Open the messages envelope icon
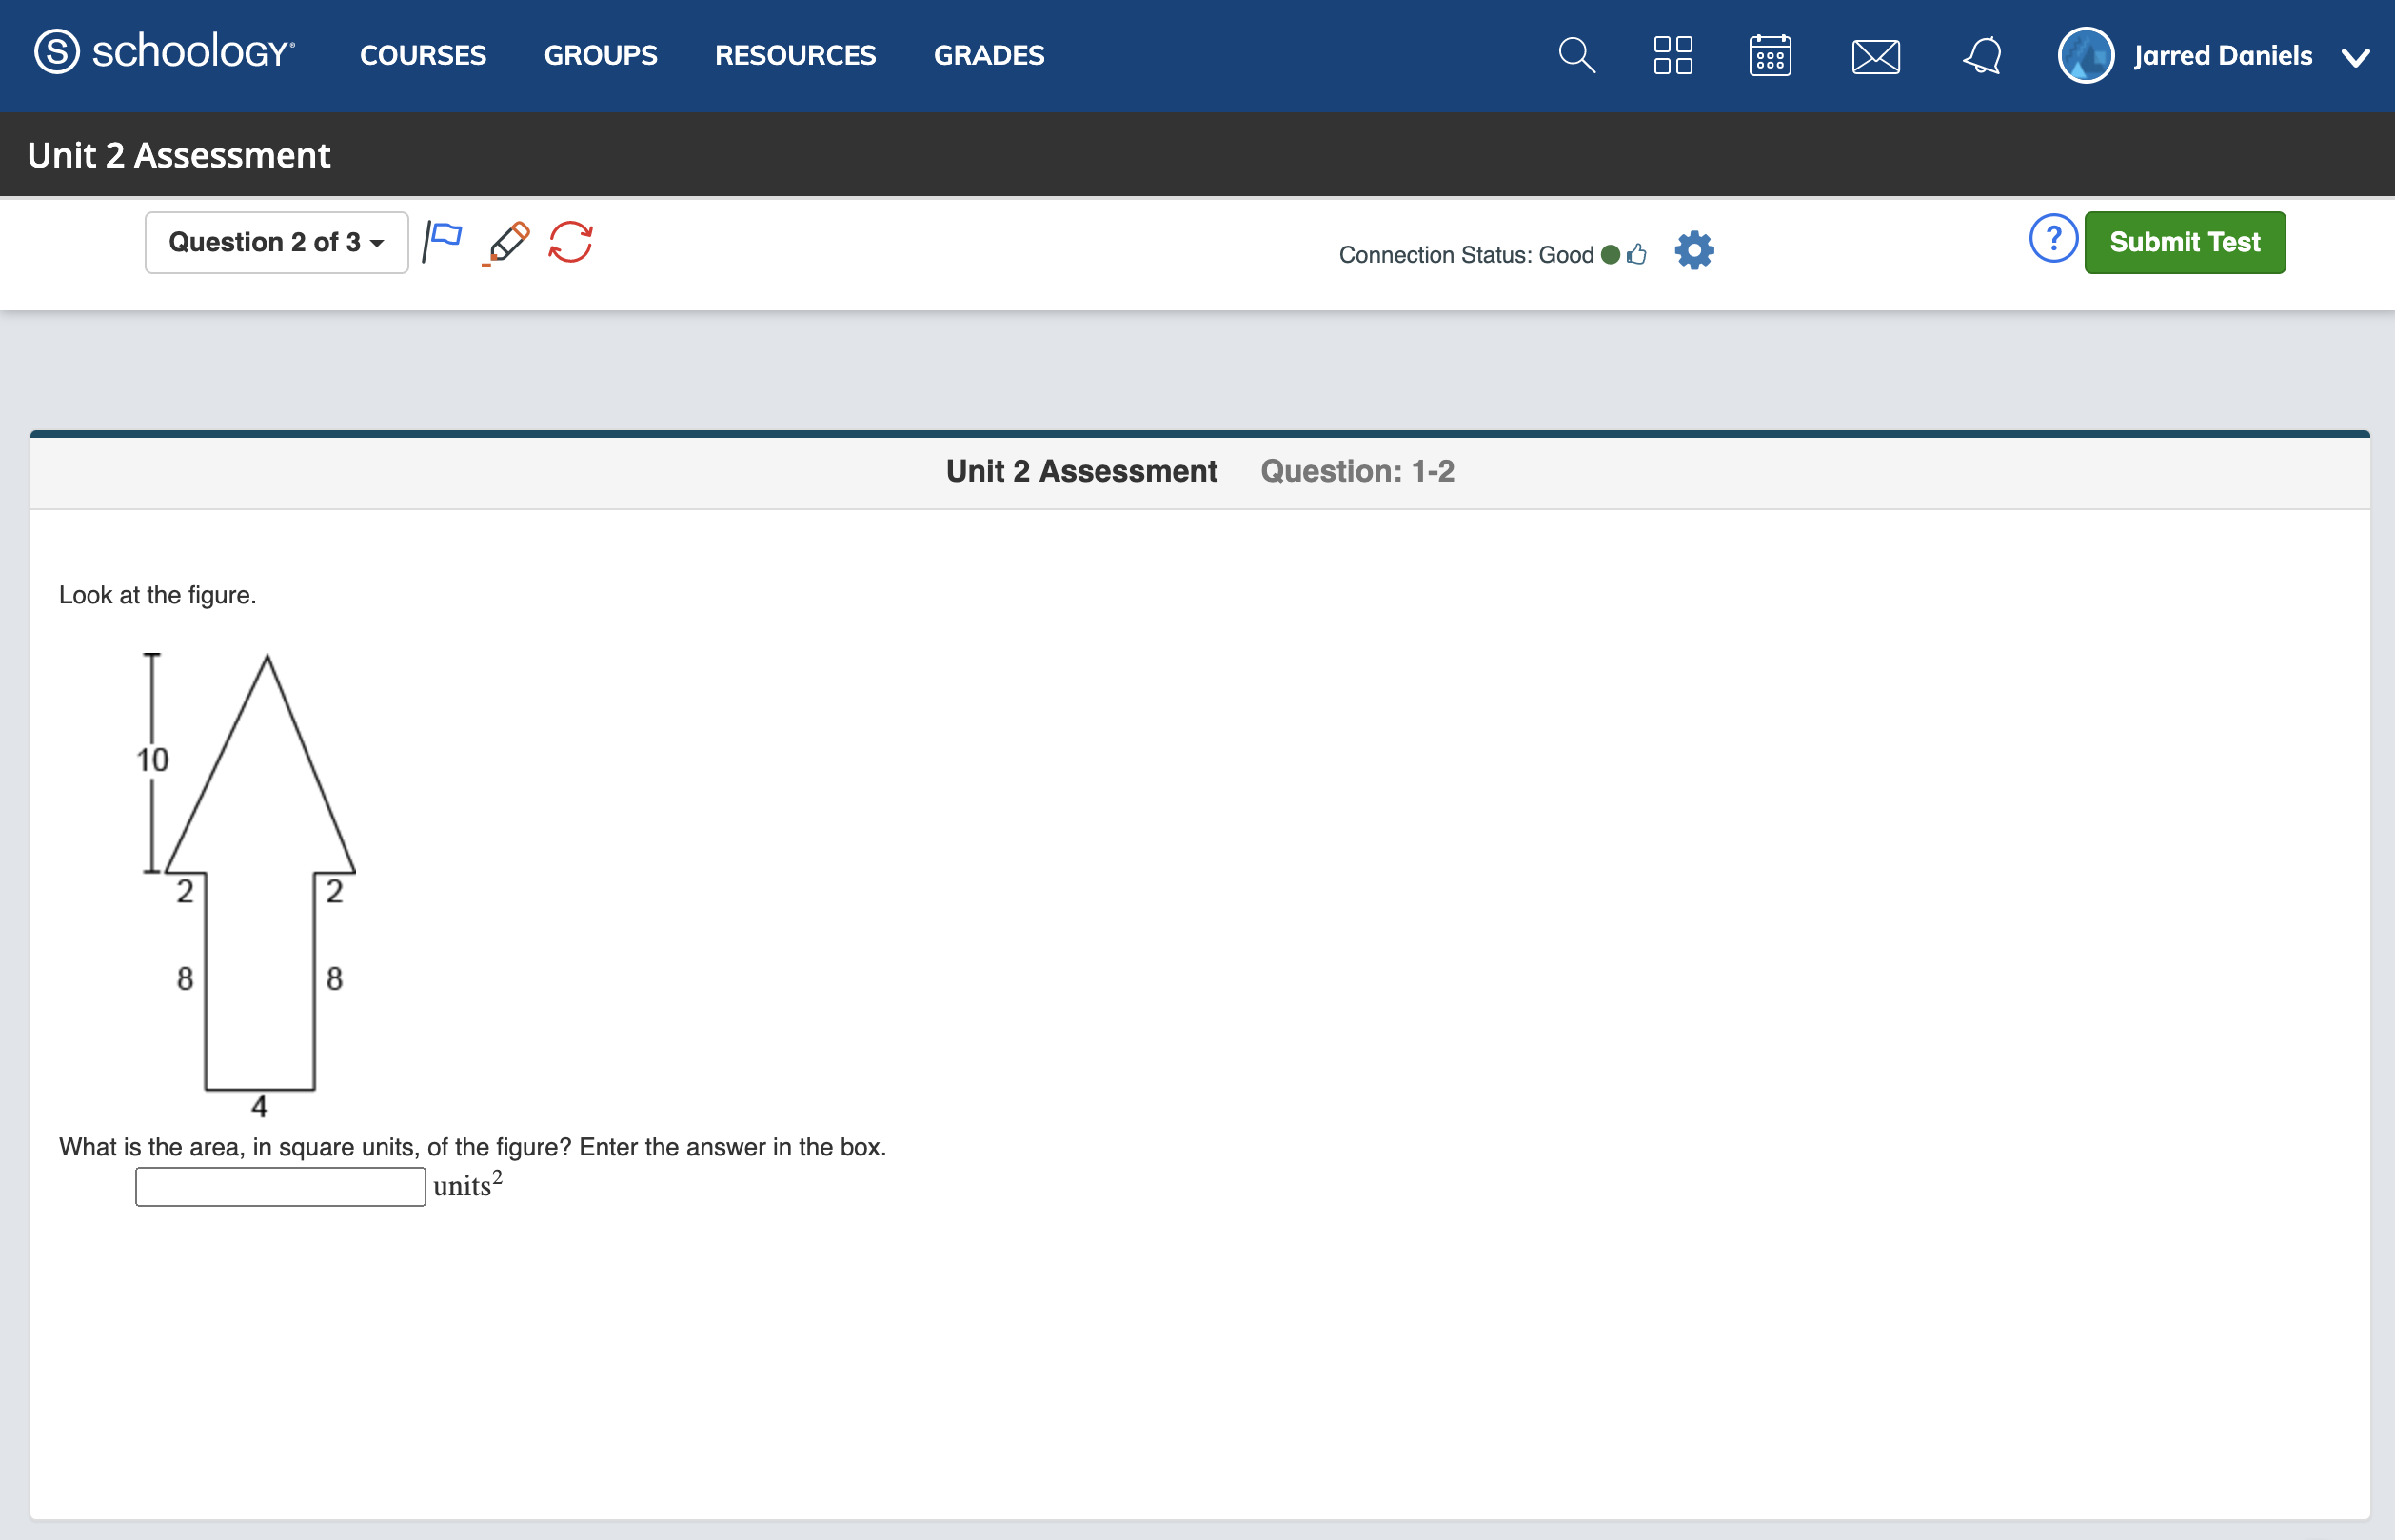This screenshot has height=1540, width=2395. point(1875,56)
